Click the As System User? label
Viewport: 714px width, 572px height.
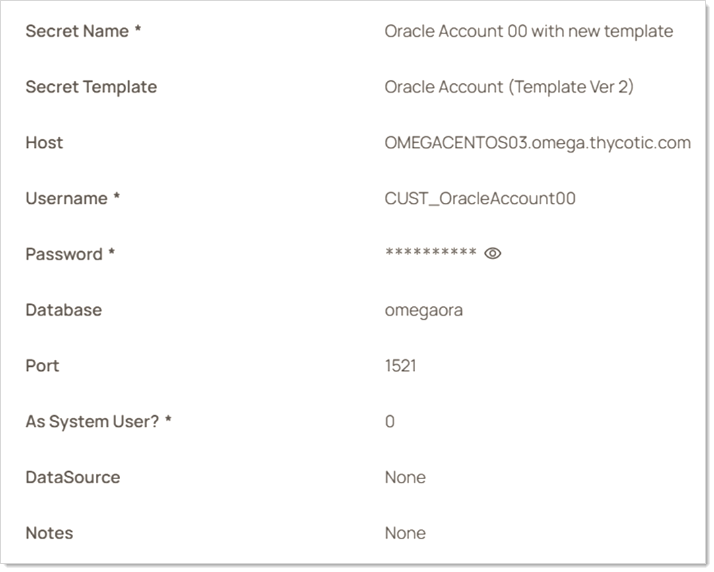tap(98, 422)
